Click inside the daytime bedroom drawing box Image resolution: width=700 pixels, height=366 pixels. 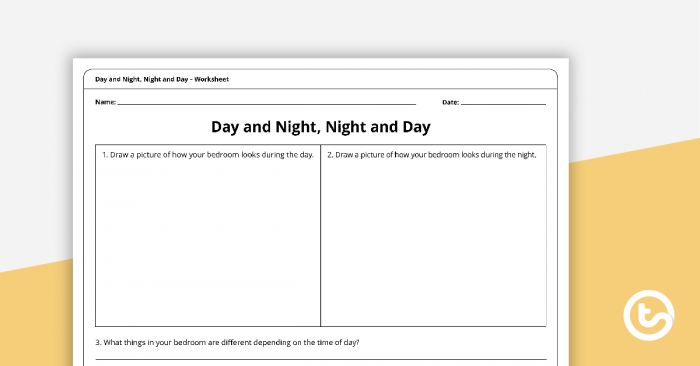[x=208, y=235]
